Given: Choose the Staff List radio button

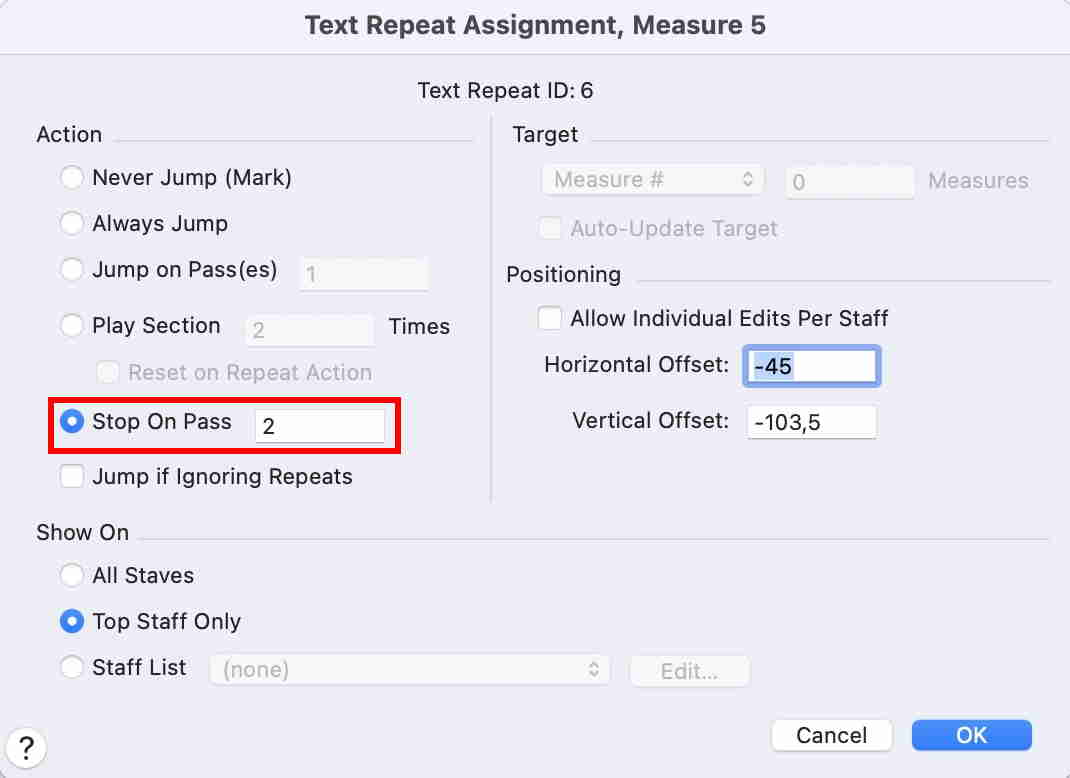Looking at the screenshot, I should pyautogui.click(x=72, y=668).
